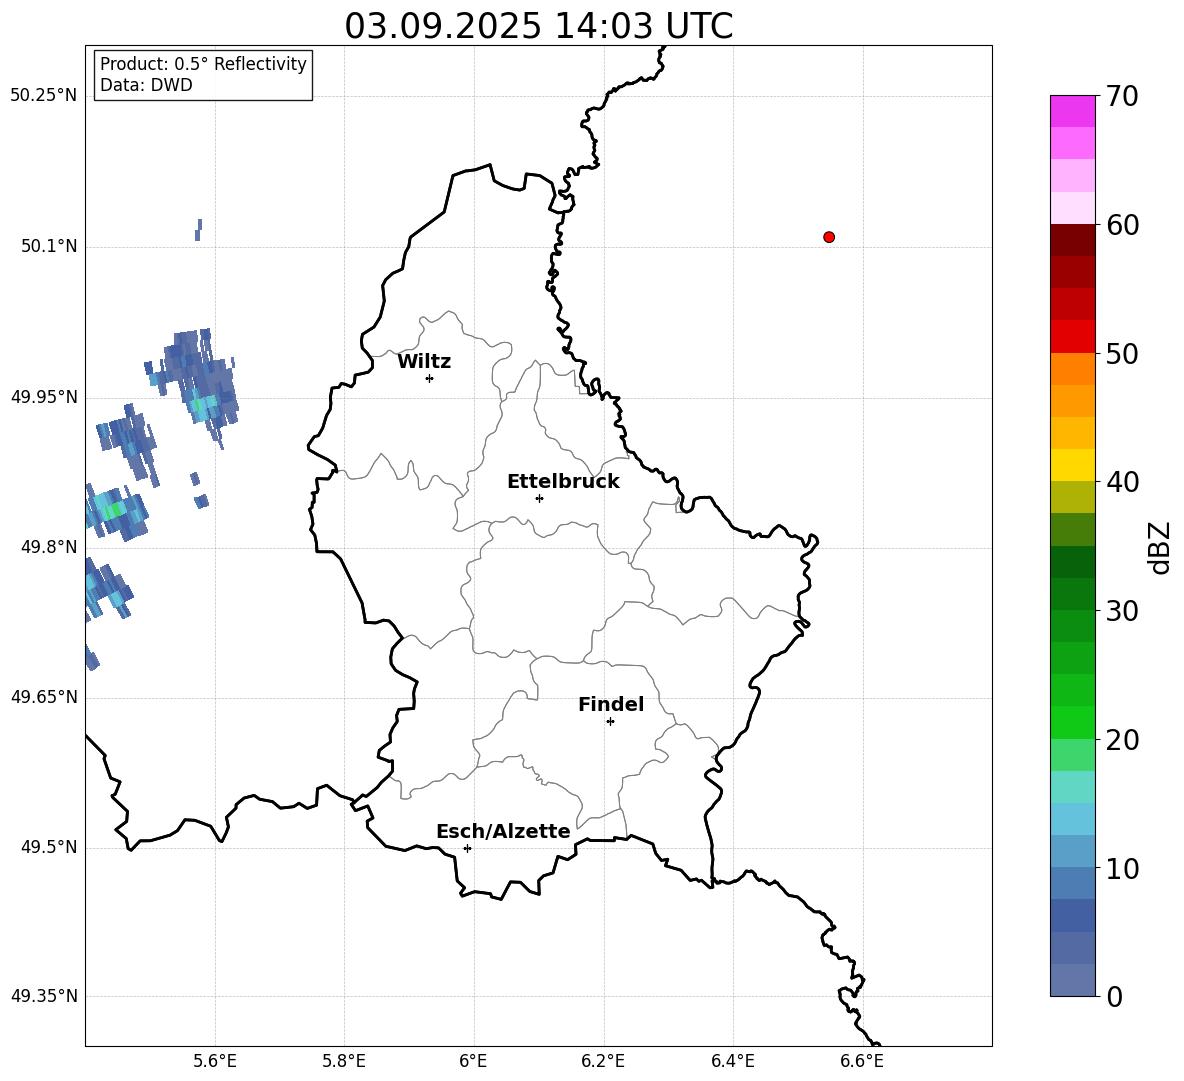Viewport: 1184px width, 1081px height.
Task: Click the title '03.09.2025 14:03 UTC'
Action: (x=539, y=26)
